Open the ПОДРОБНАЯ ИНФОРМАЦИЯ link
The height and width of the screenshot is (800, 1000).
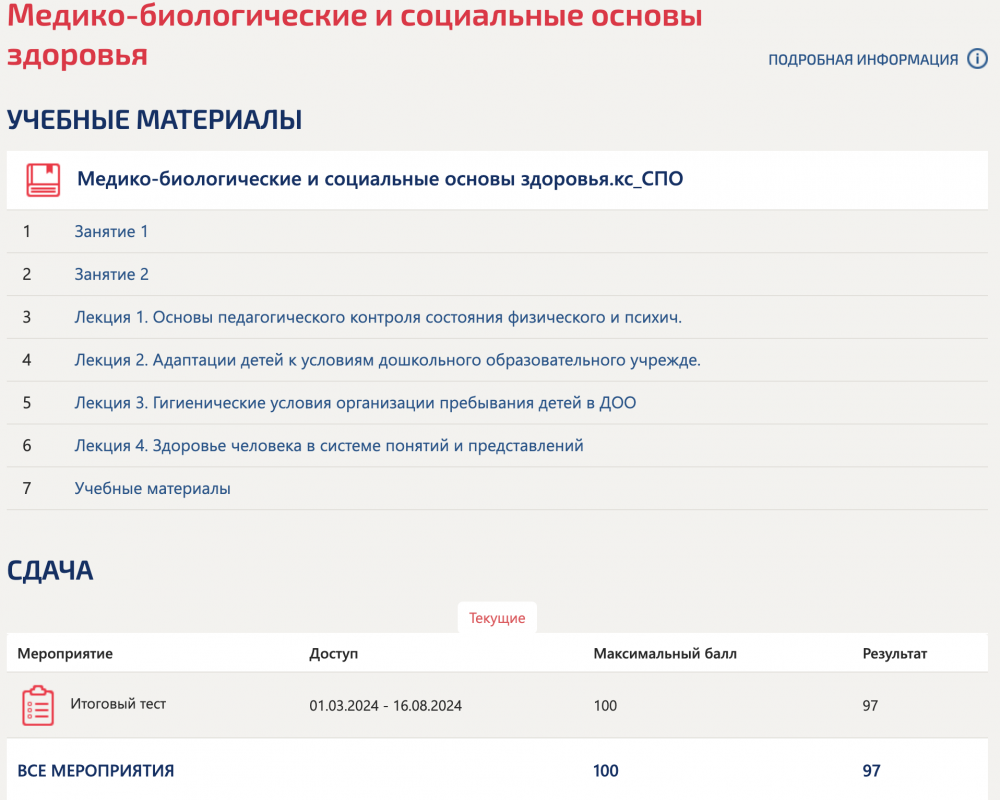tap(863, 59)
